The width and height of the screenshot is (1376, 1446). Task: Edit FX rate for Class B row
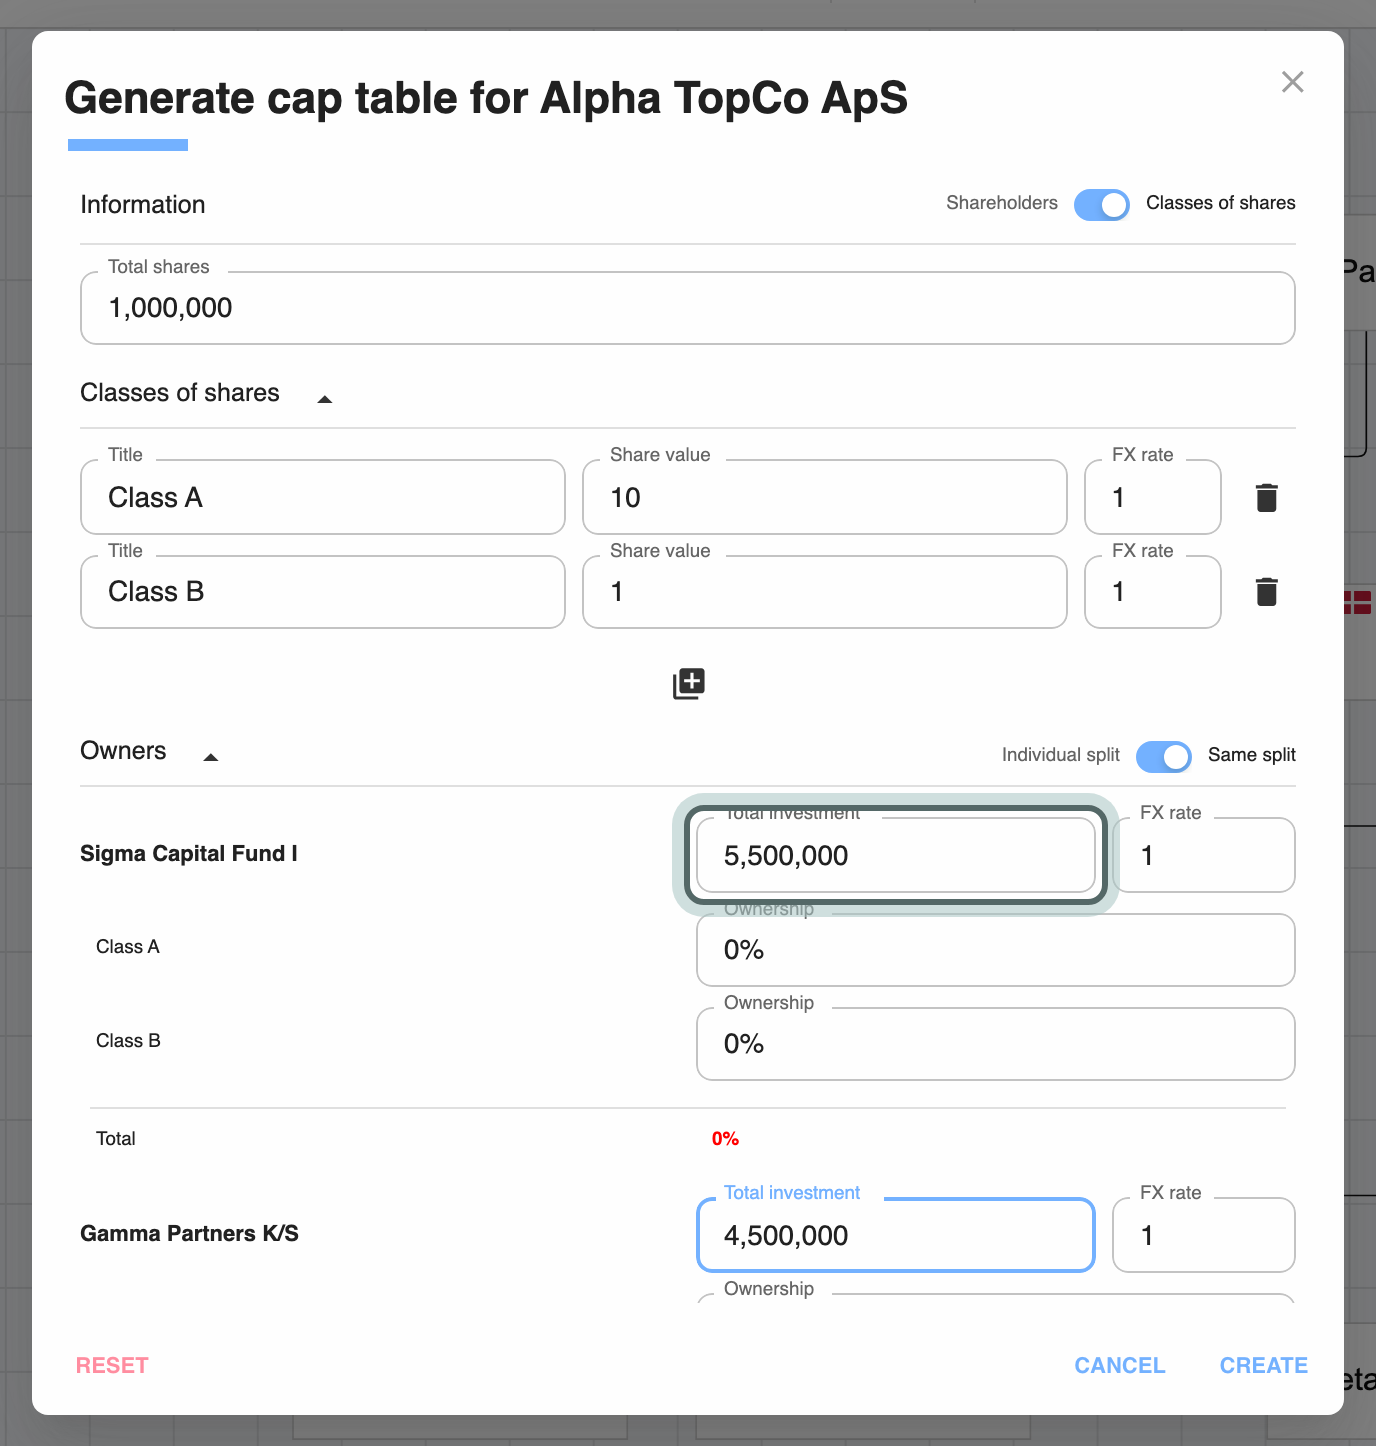pyautogui.click(x=1153, y=592)
